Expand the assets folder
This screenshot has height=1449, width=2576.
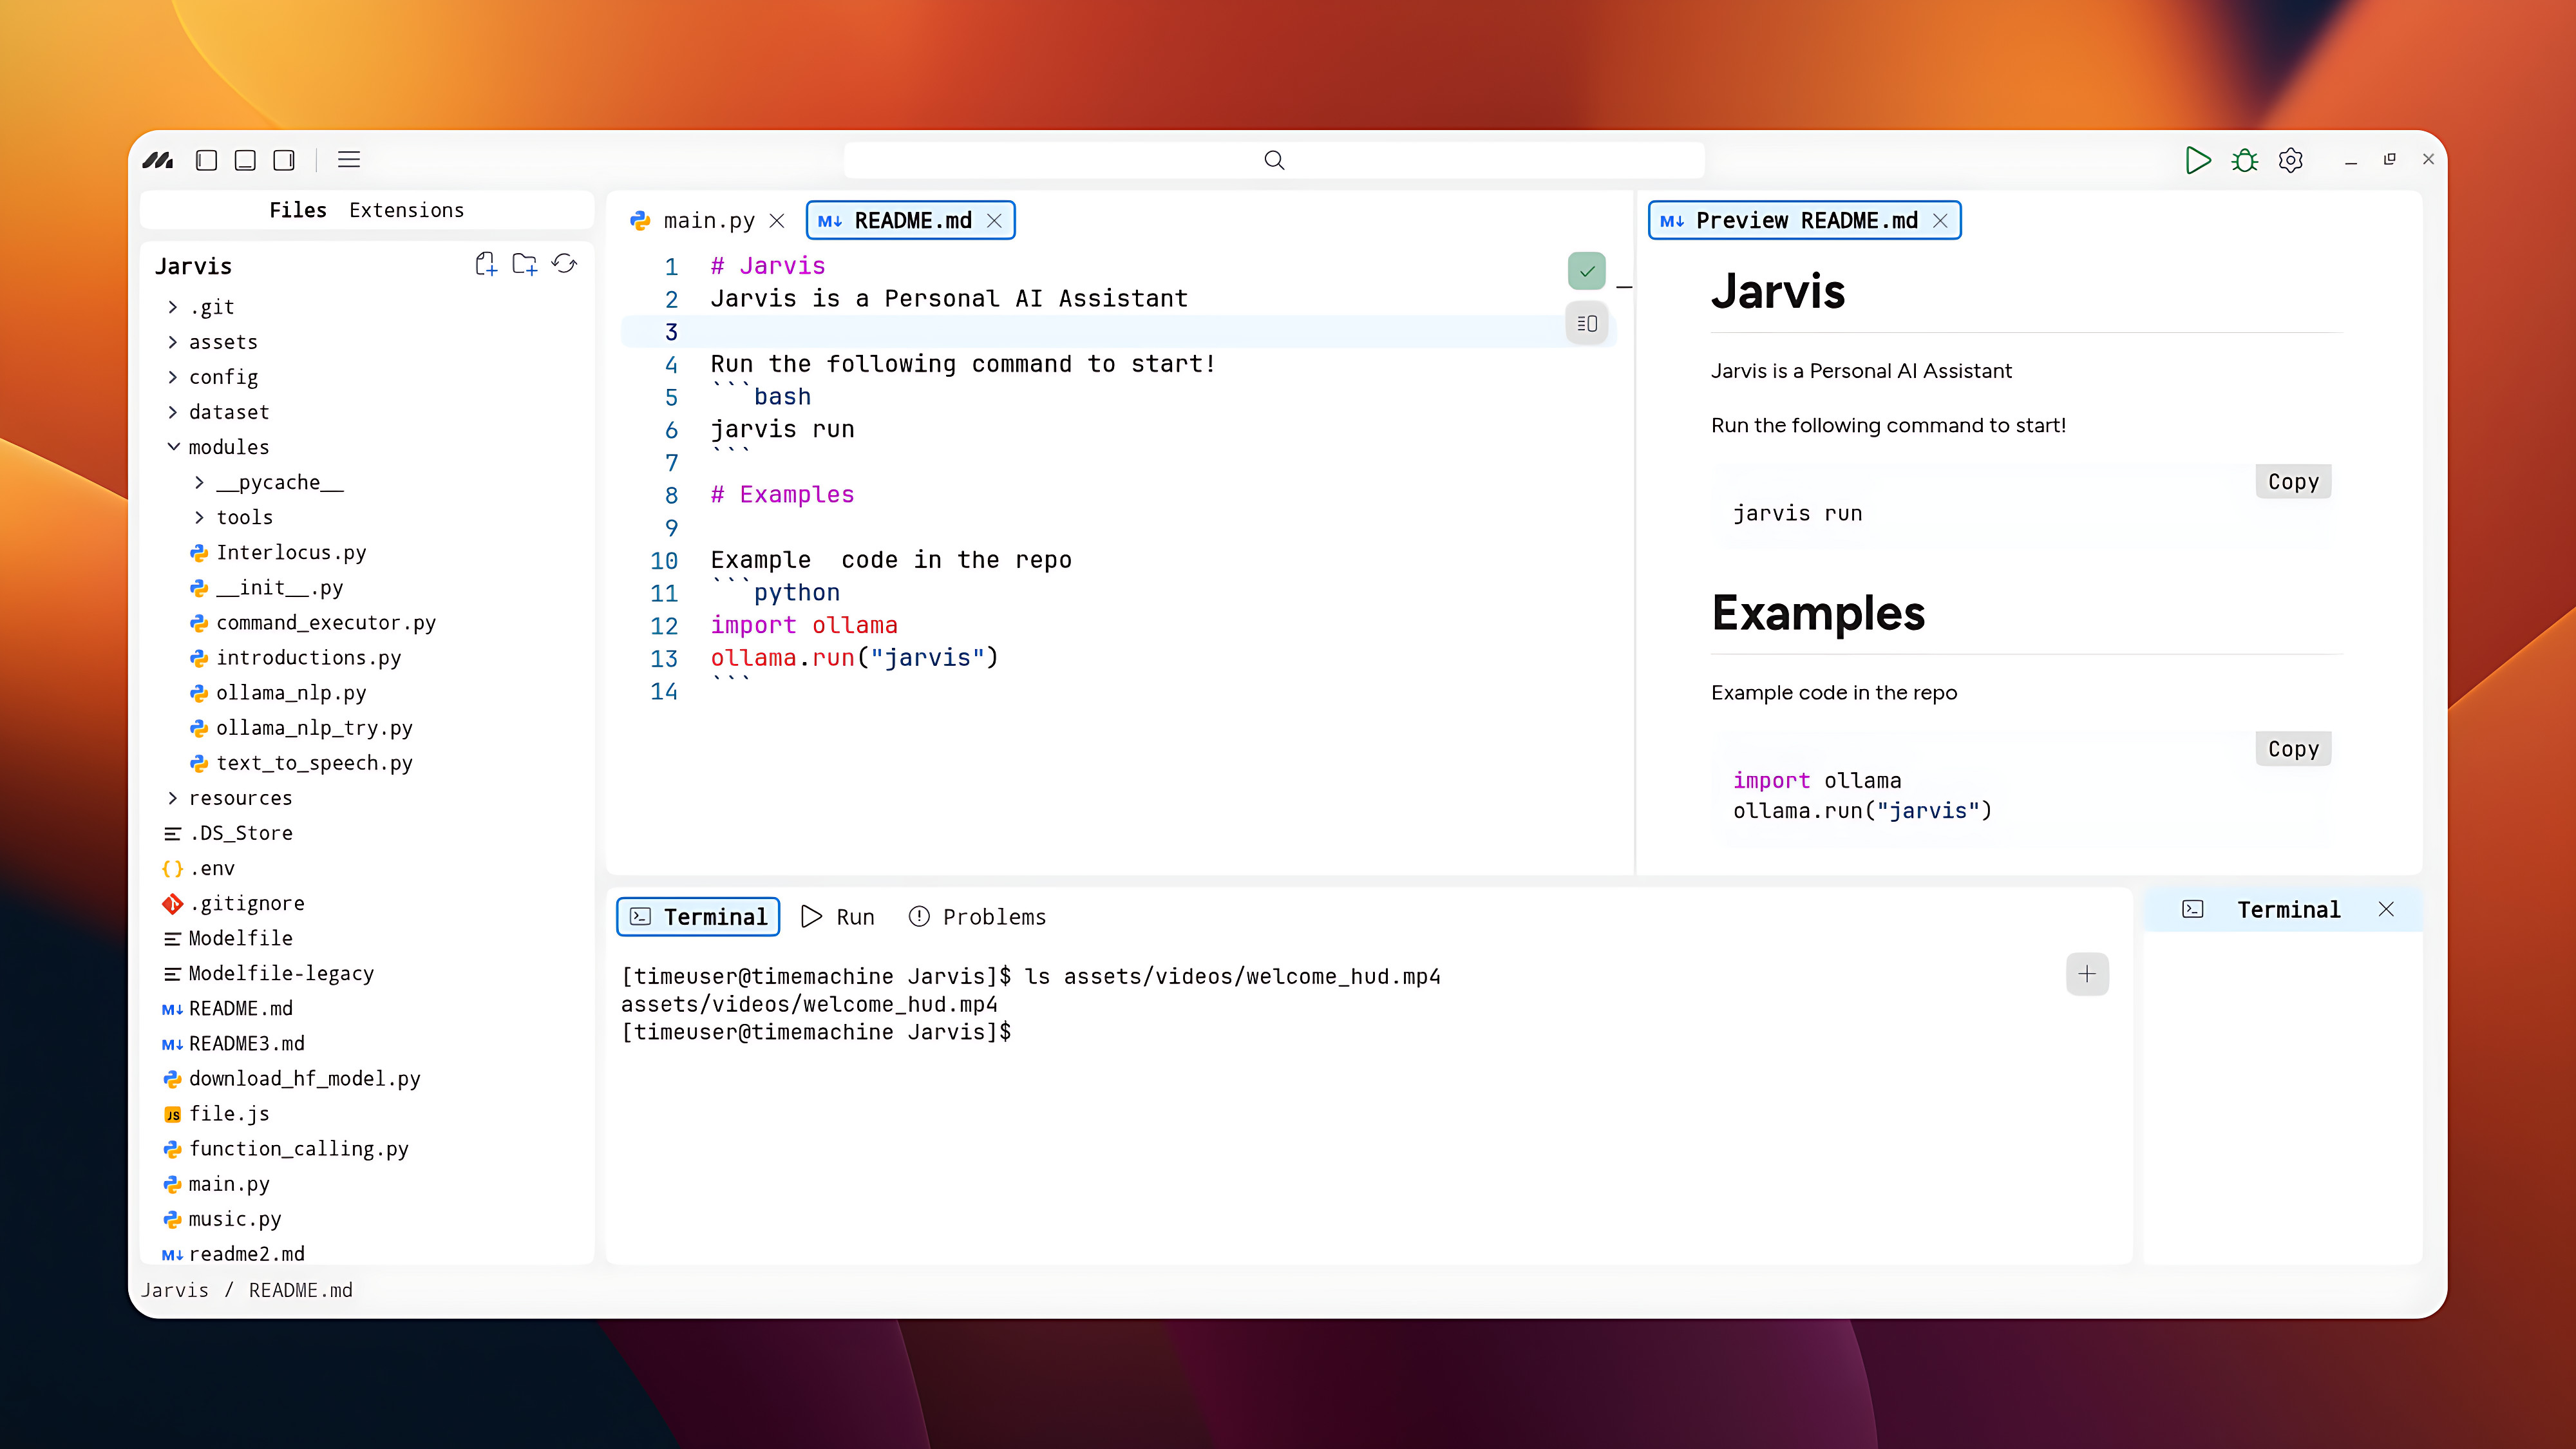point(174,342)
